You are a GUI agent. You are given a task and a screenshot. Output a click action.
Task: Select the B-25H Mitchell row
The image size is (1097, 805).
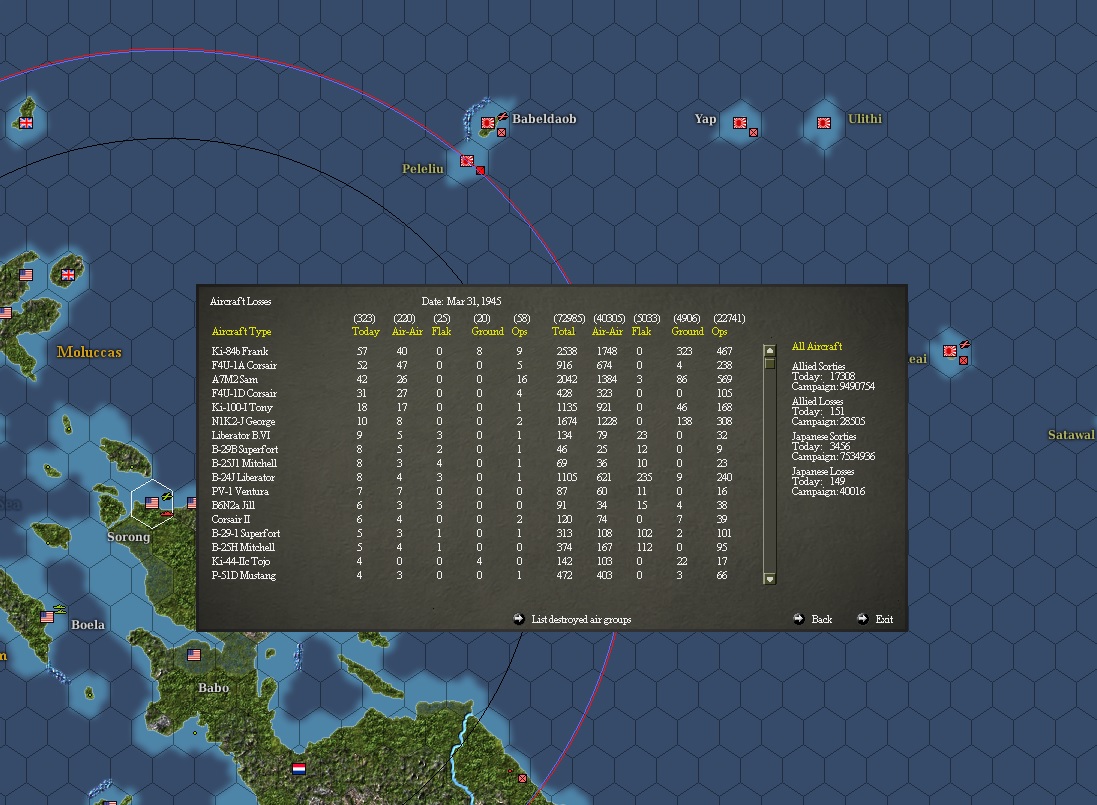click(472, 547)
